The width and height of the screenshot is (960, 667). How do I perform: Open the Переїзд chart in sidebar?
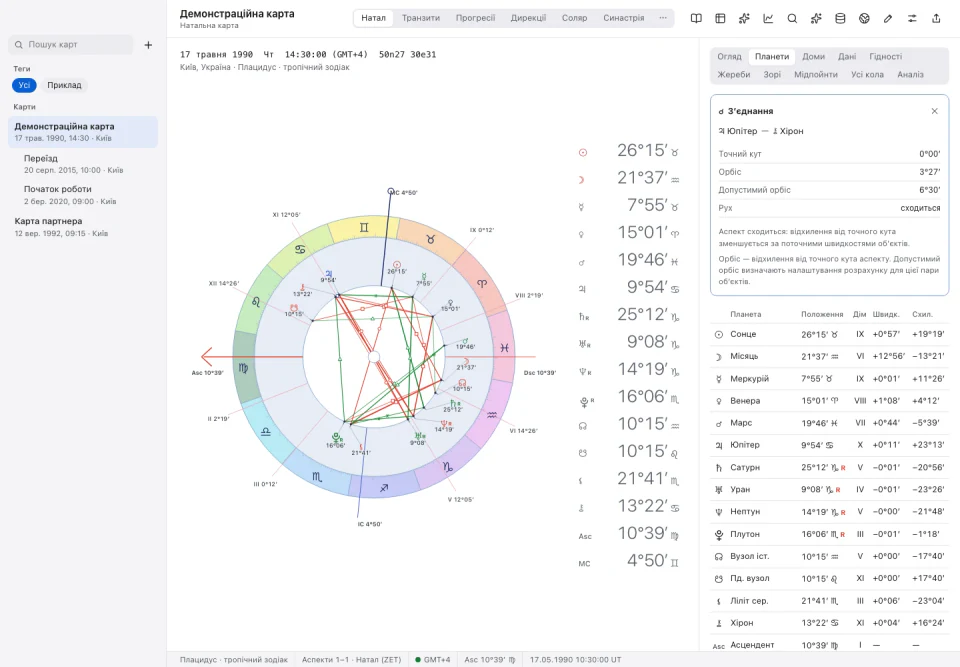pos(83,164)
